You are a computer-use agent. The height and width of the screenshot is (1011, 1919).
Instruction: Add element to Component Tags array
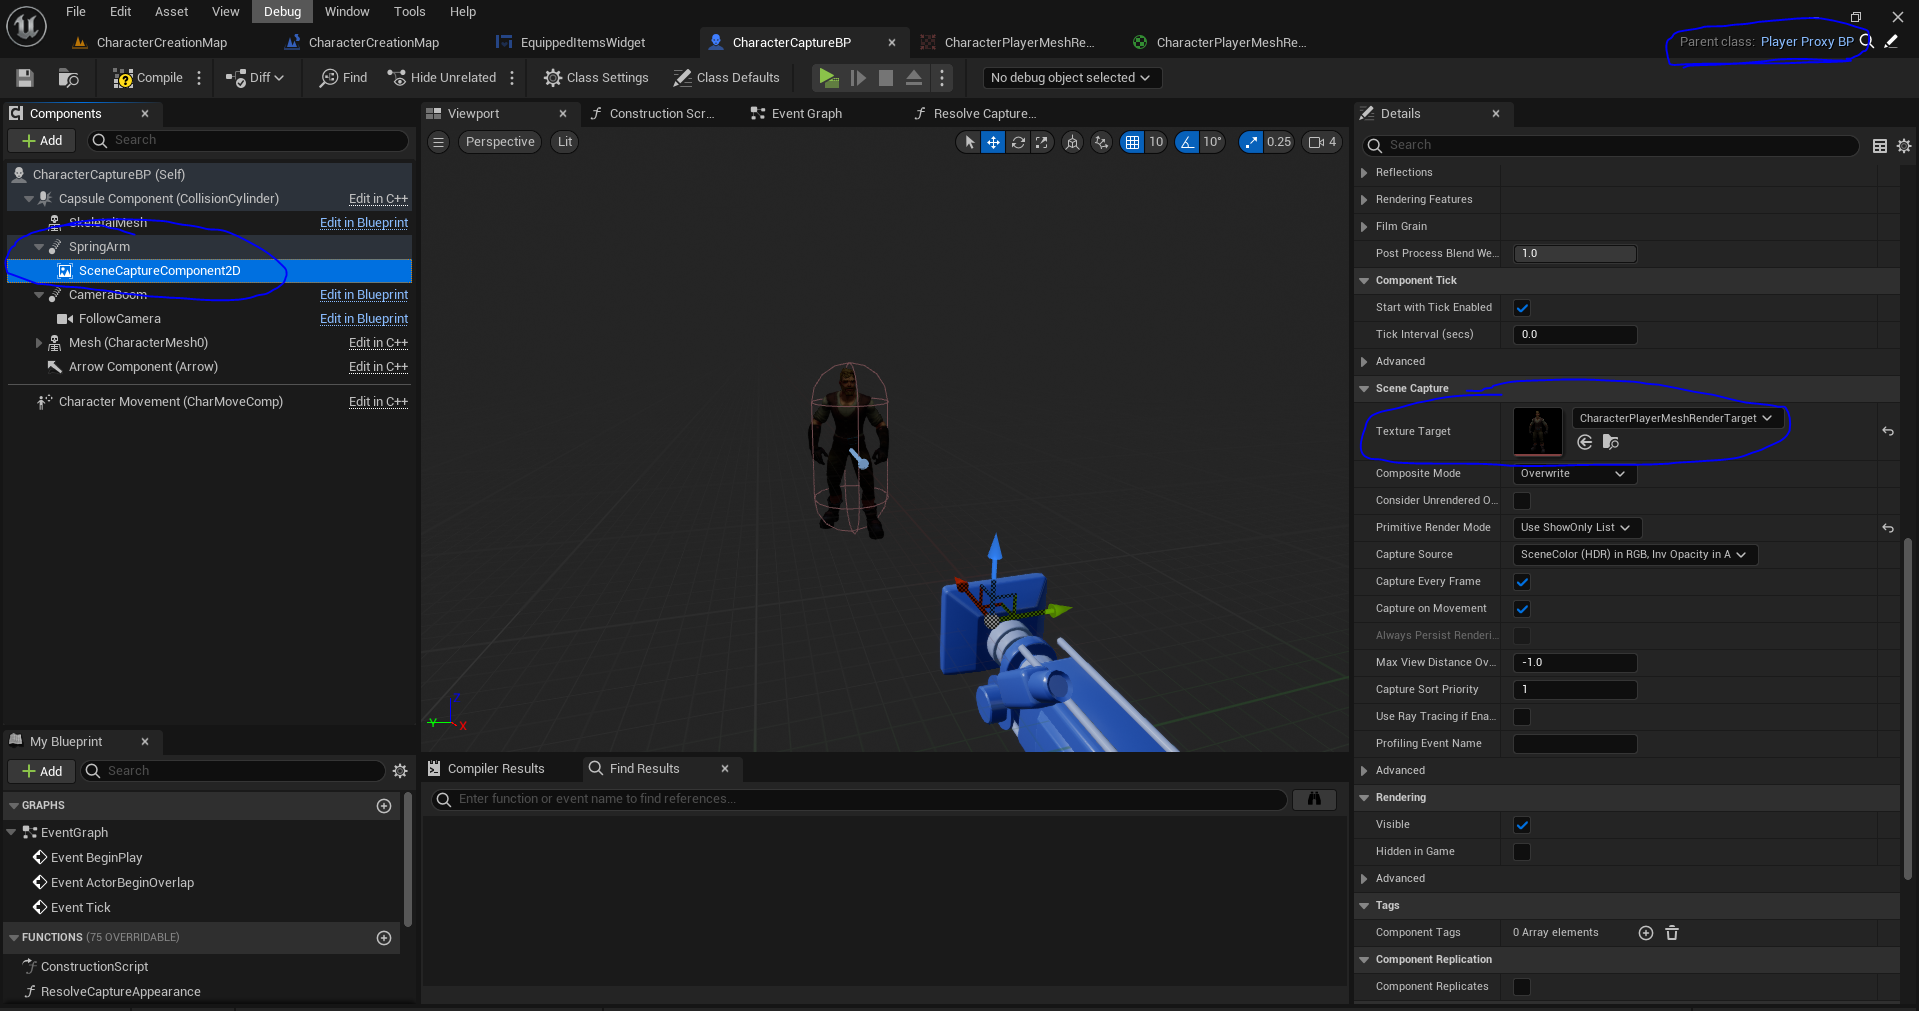point(1646,933)
